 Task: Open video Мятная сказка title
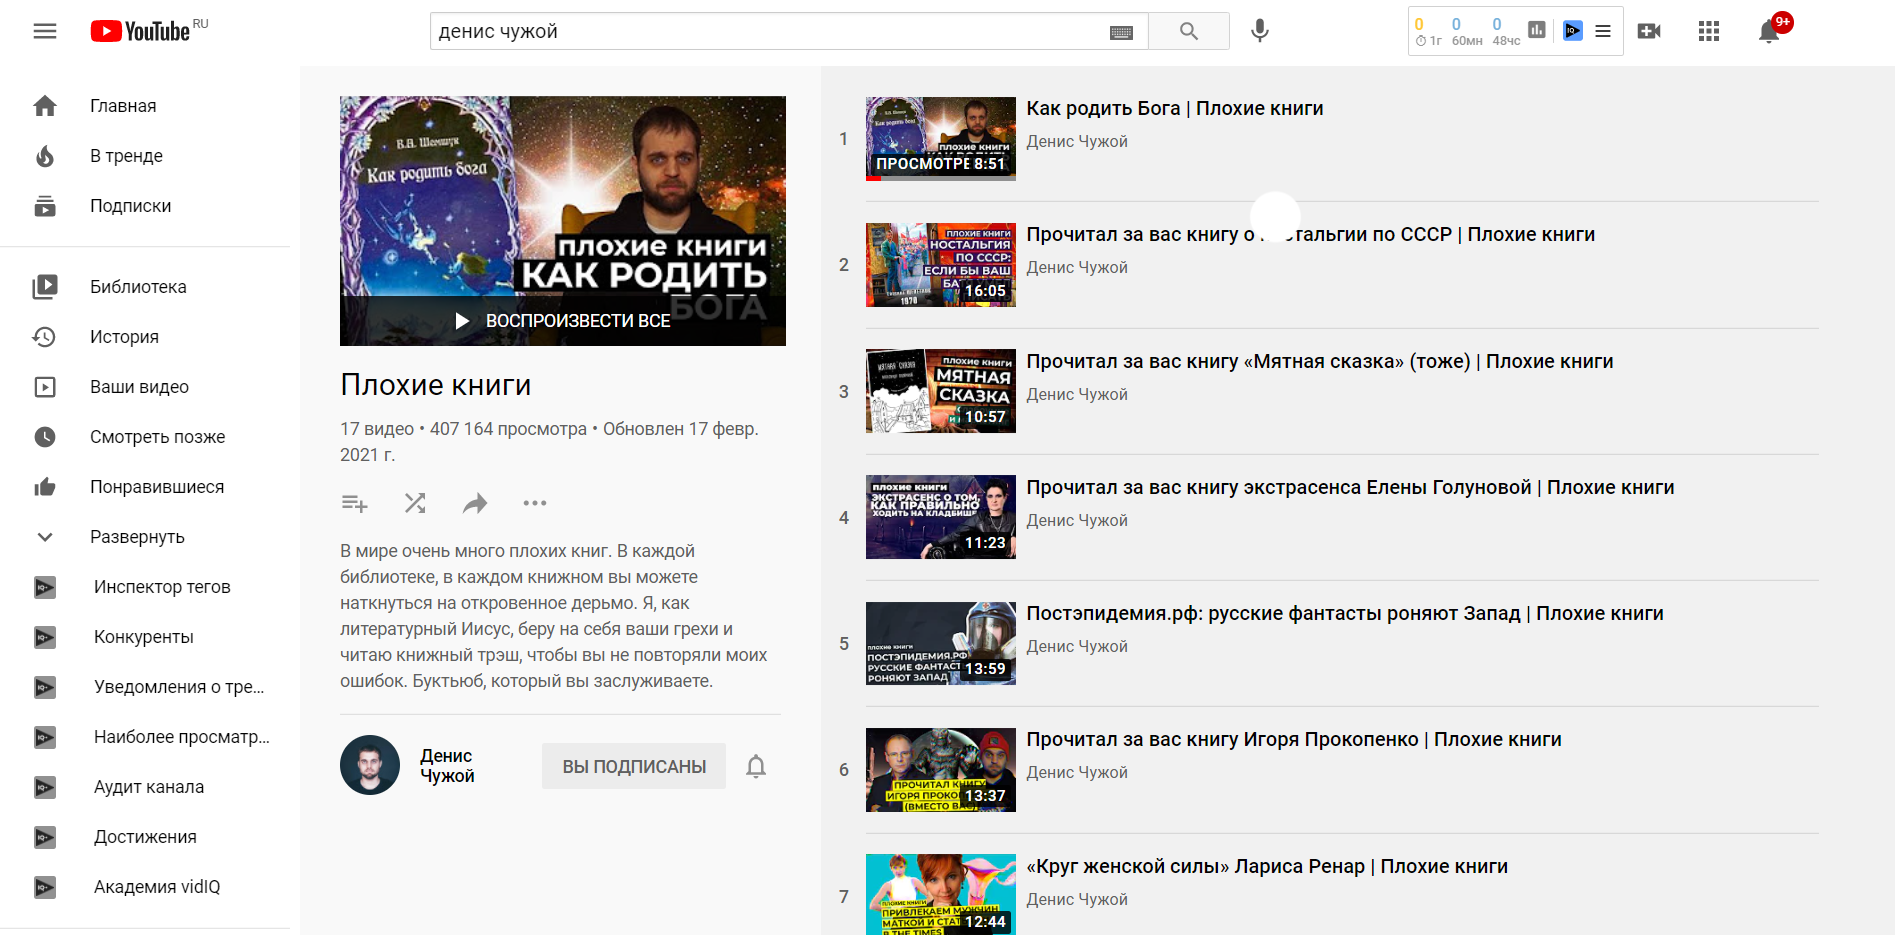(1319, 361)
